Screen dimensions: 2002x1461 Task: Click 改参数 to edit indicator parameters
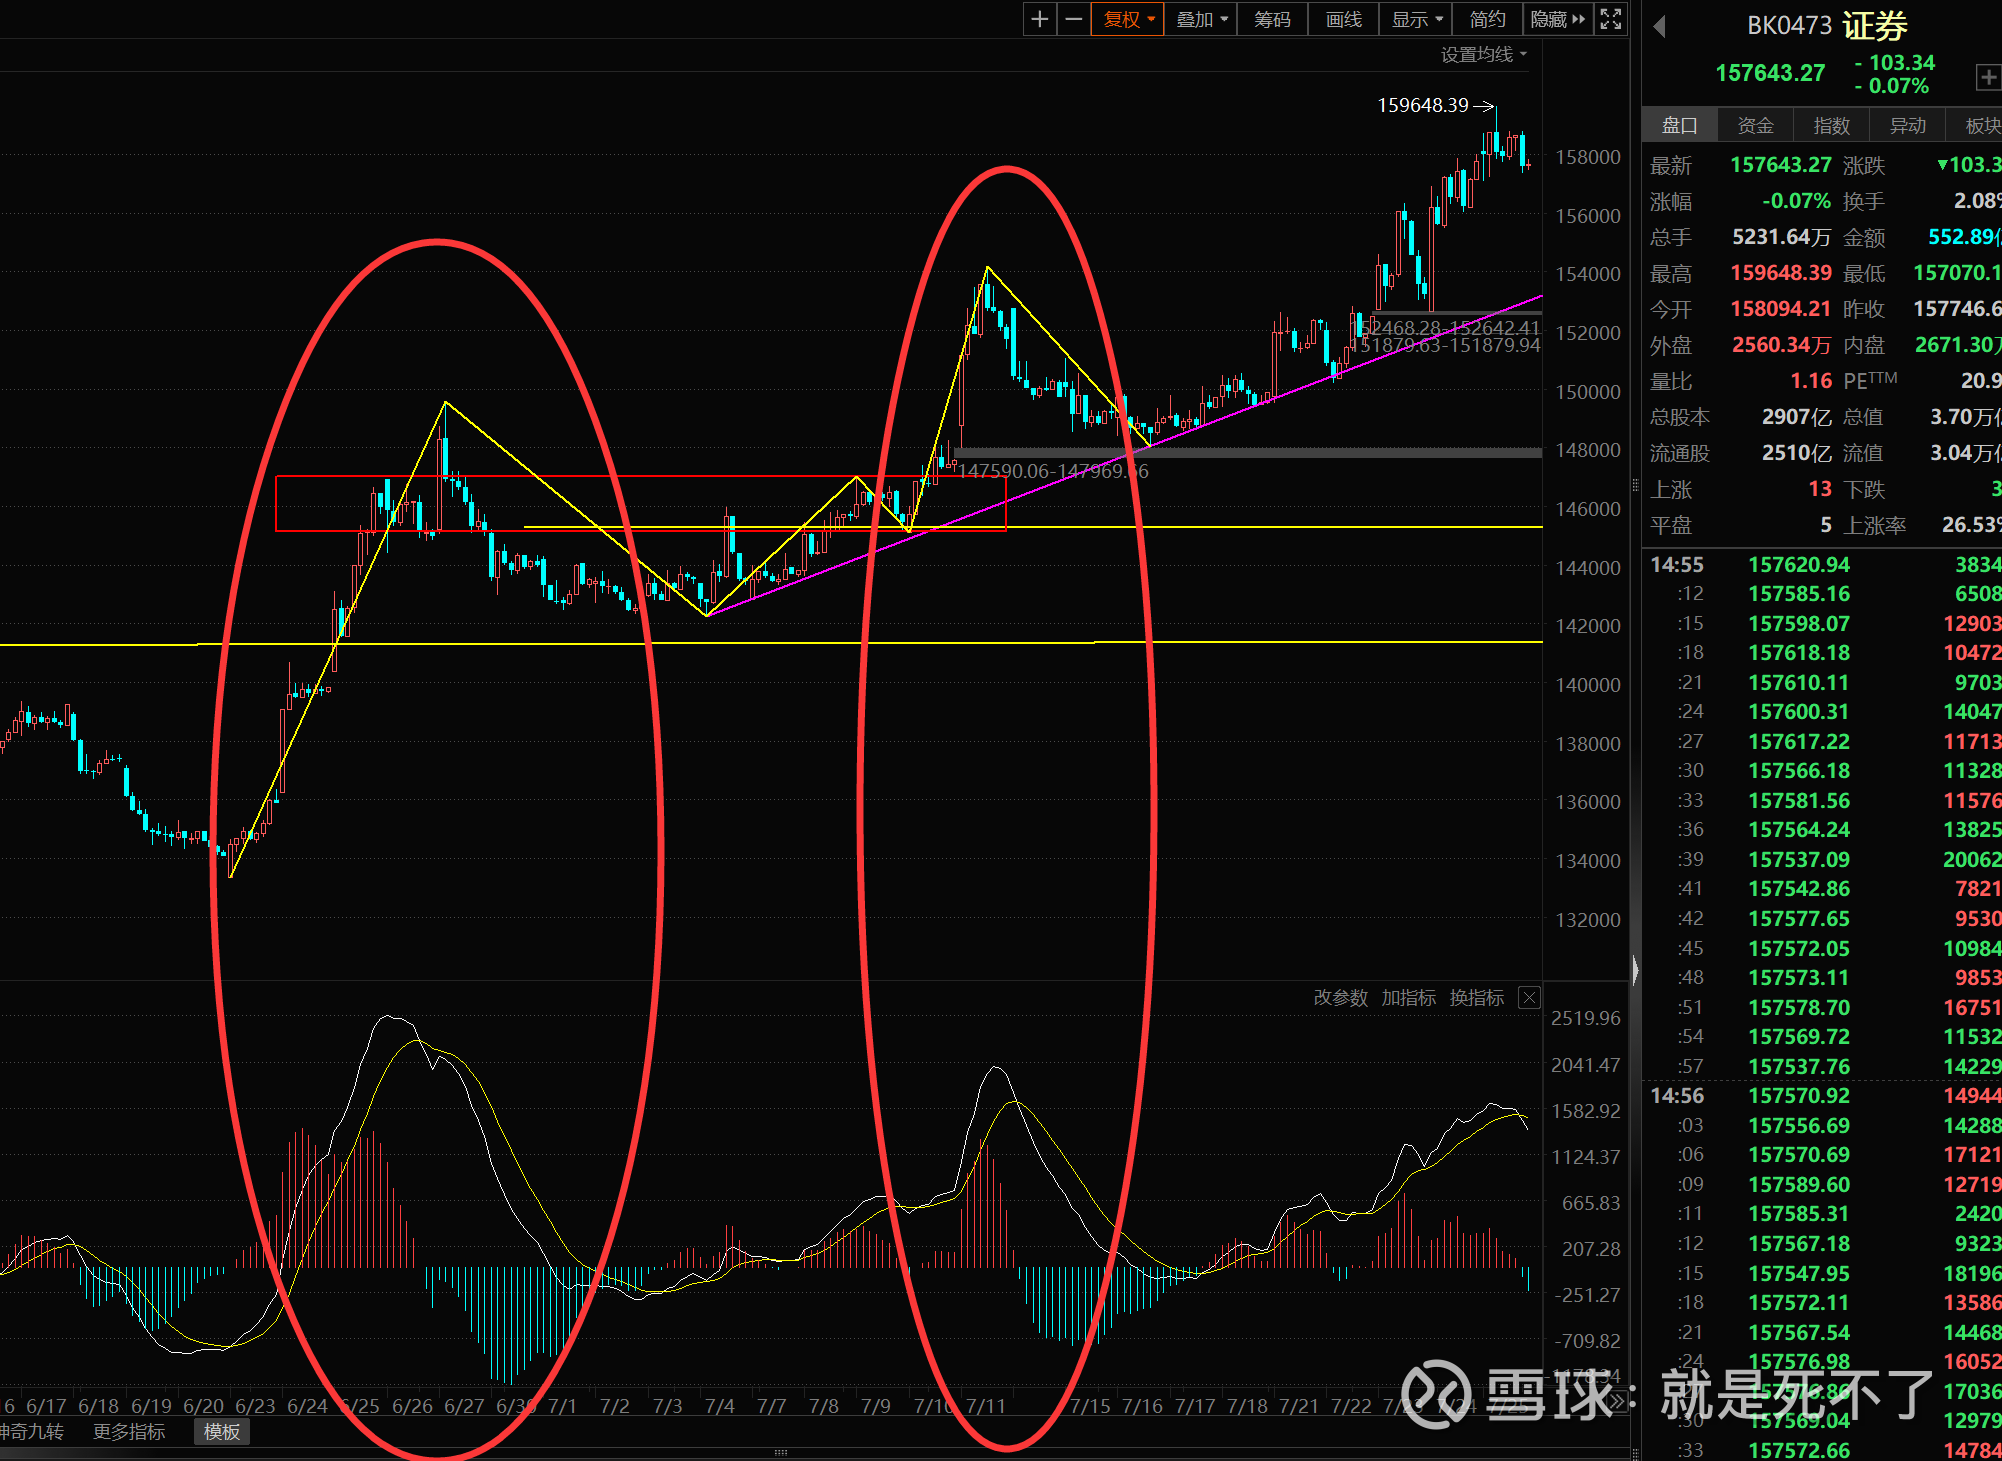coord(1340,998)
